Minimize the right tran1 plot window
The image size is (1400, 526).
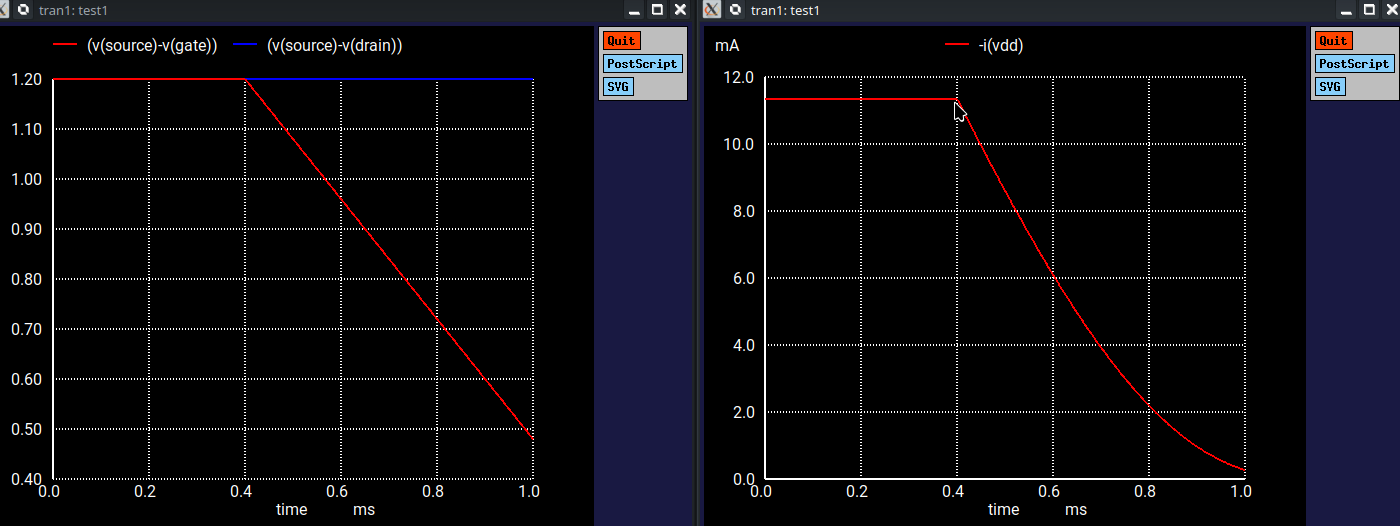tap(1346, 10)
